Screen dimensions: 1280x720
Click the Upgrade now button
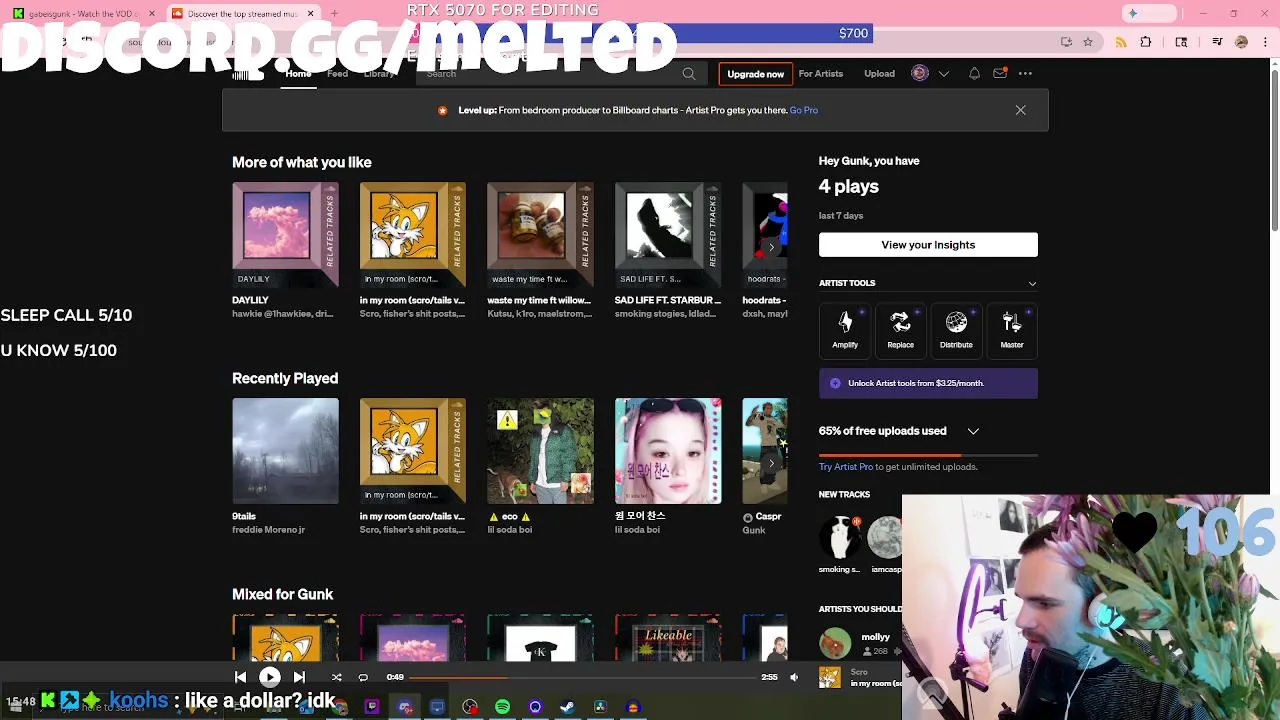pos(756,74)
